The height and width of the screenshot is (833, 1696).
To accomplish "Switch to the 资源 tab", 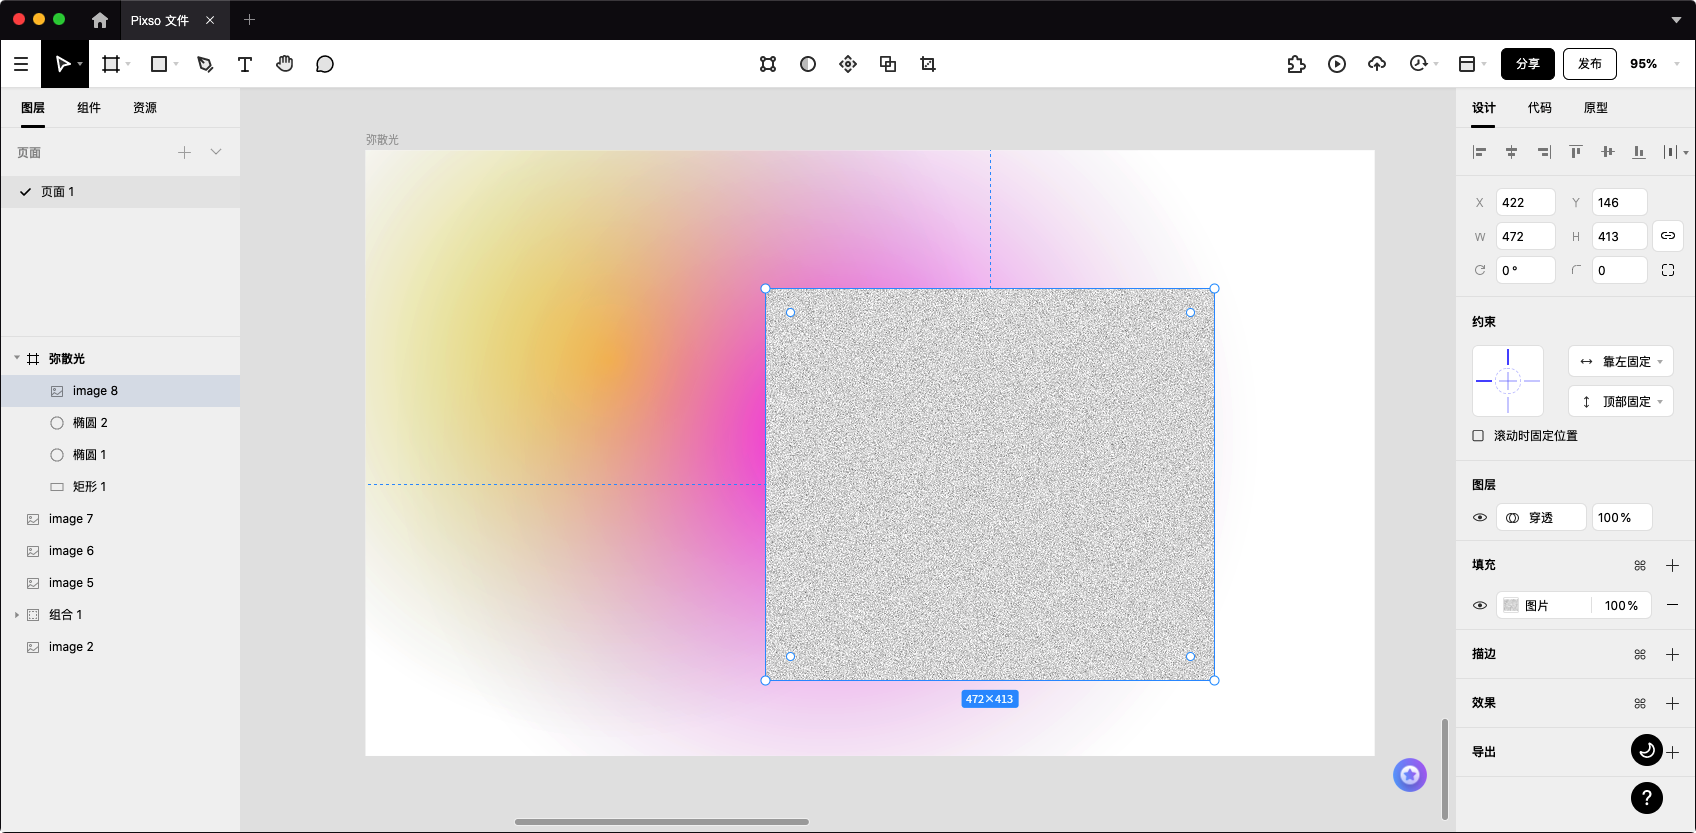I will (145, 108).
